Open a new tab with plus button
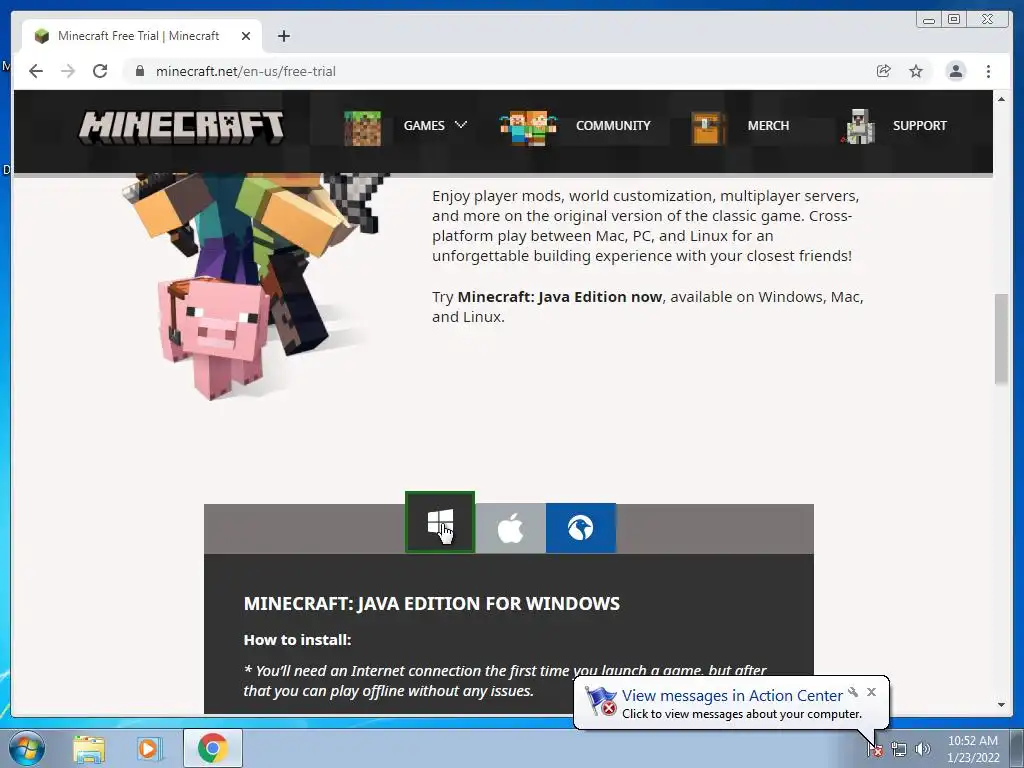This screenshot has width=1024, height=768. click(283, 36)
